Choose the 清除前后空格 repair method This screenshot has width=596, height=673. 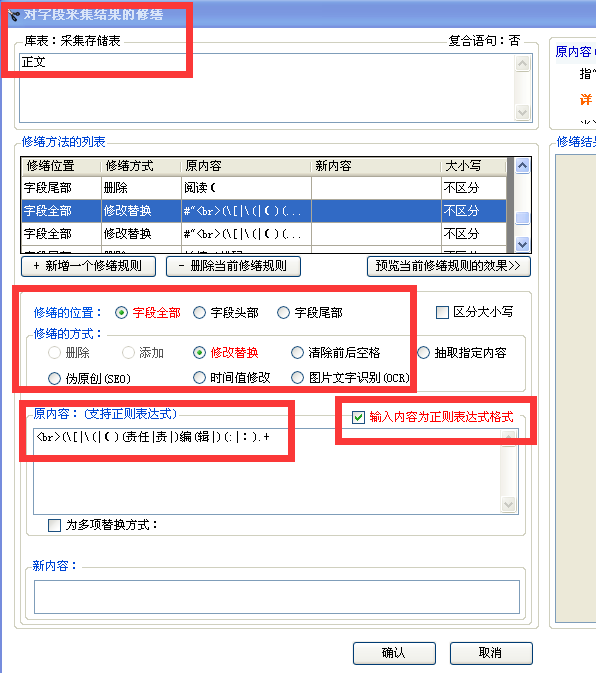297,353
